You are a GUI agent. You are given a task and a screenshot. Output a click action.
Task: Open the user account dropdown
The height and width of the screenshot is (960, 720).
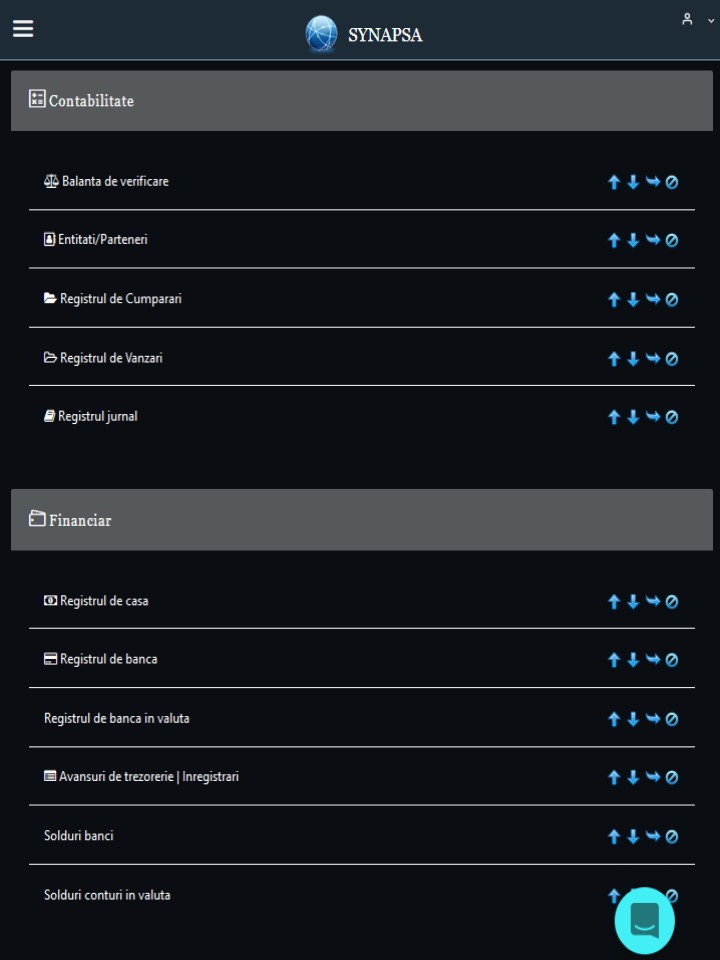click(697, 20)
